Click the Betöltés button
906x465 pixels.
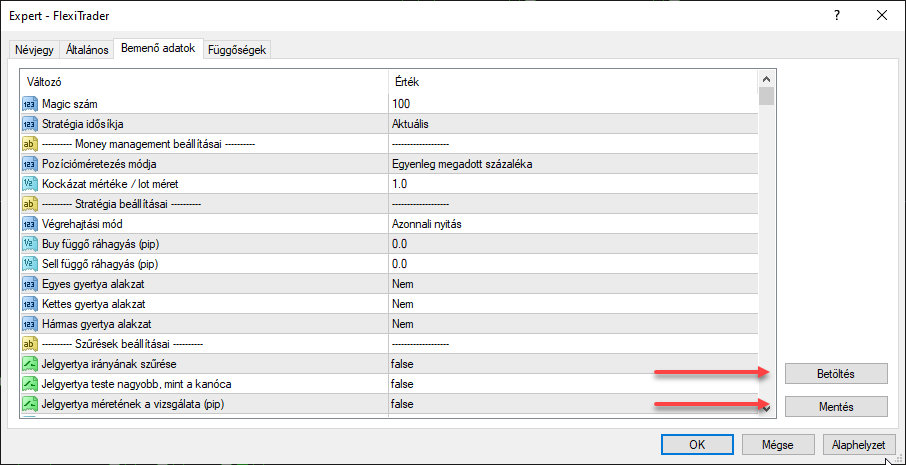pyautogui.click(x=836, y=374)
